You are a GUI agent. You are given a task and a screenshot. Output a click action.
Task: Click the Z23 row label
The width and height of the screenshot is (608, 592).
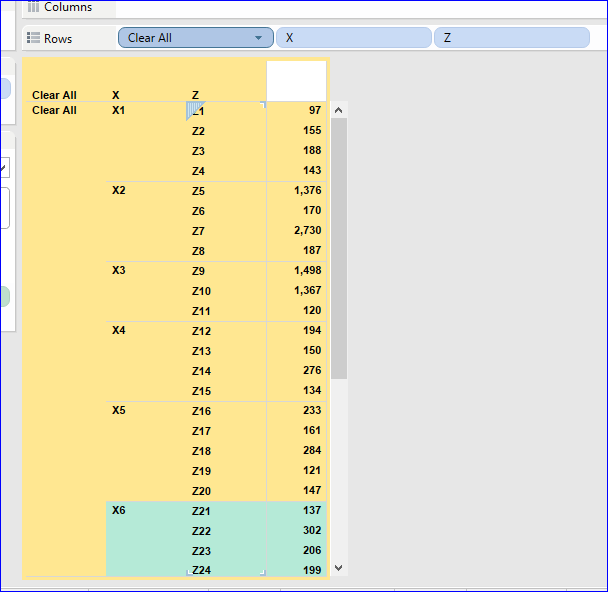201,551
